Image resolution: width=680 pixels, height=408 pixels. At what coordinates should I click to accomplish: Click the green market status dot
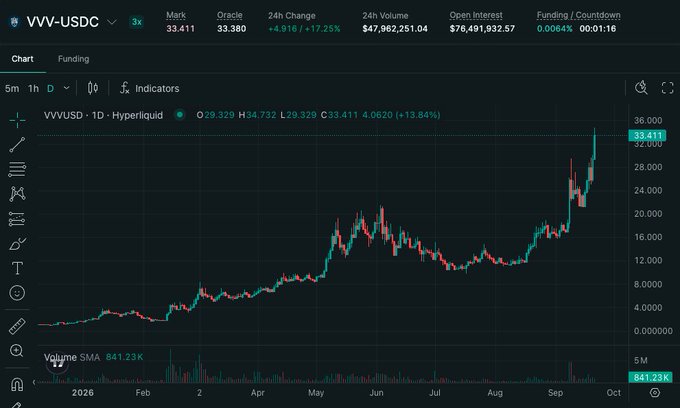coord(180,115)
